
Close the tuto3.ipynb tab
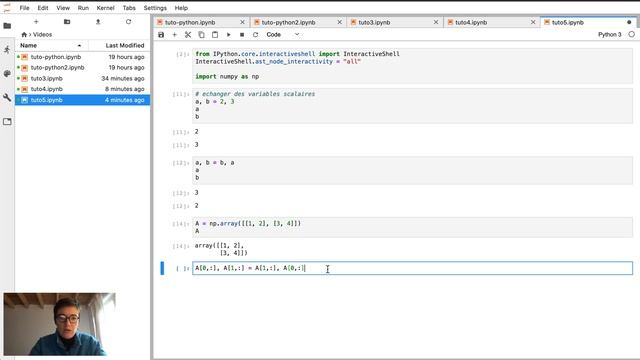[x=436, y=22]
